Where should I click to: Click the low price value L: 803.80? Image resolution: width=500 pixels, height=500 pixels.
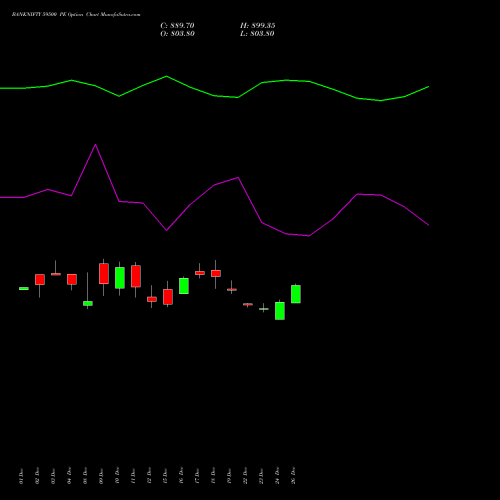click(x=257, y=34)
